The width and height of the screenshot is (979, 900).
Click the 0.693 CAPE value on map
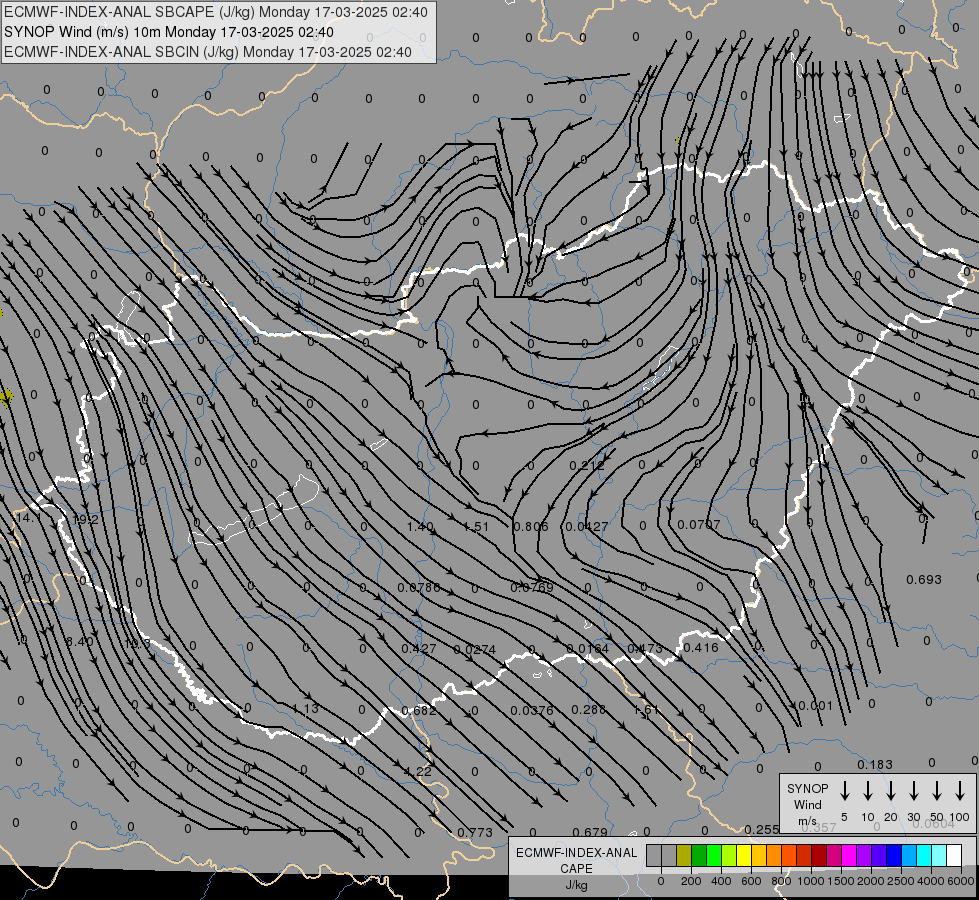(923, 580)
